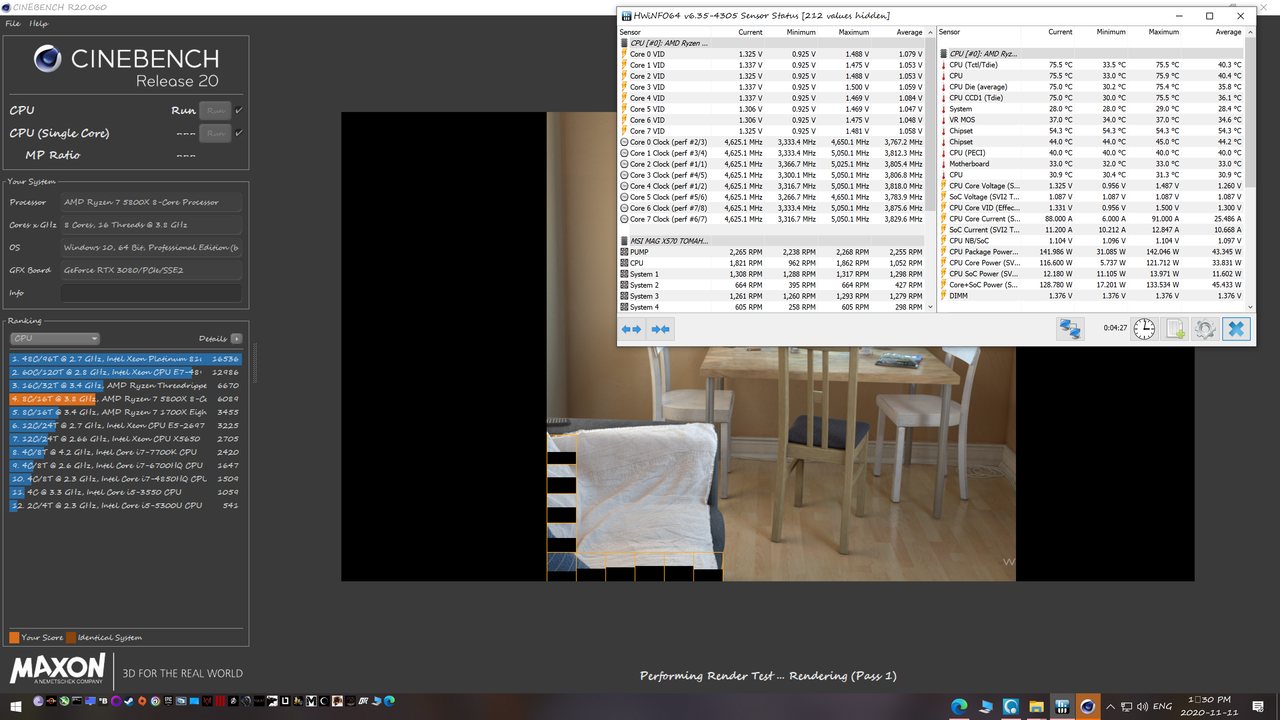
Task: Click the left sensor pane vertical scrollbar
Action: click(x=931, y=170)
